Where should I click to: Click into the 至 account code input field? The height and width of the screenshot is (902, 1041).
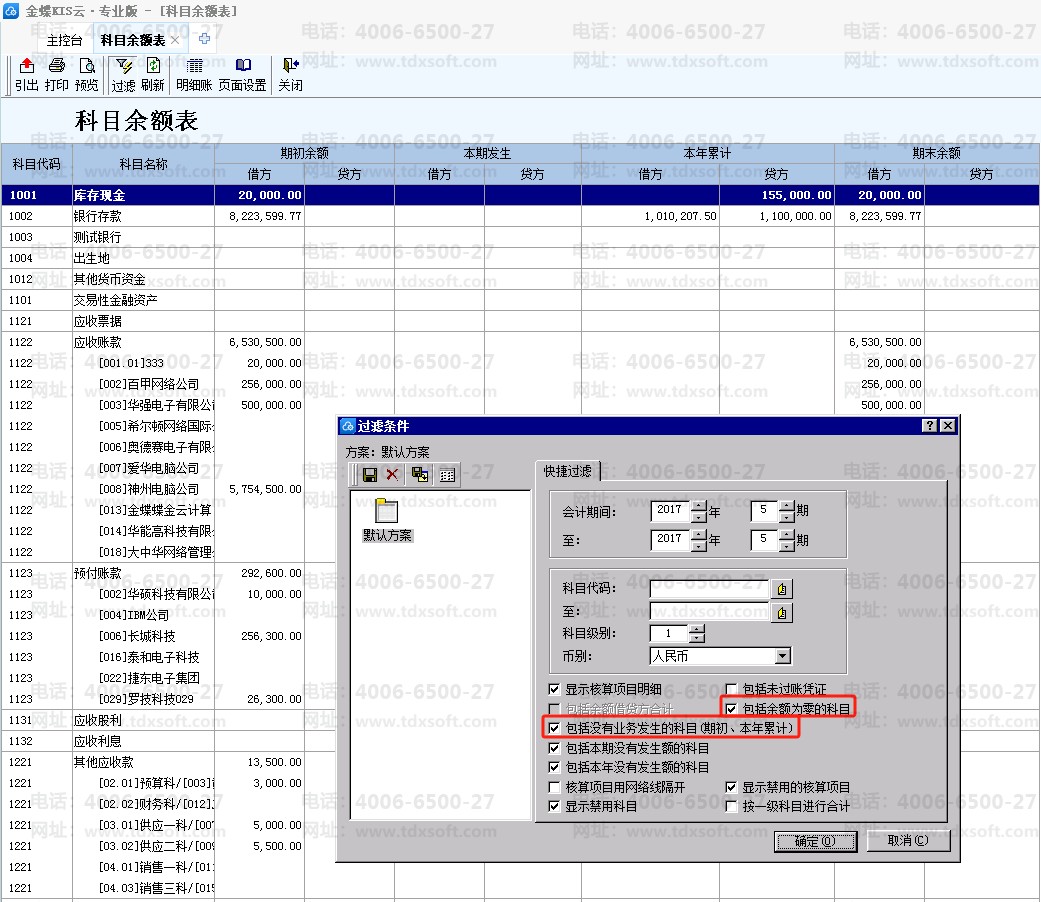point(710,613)
